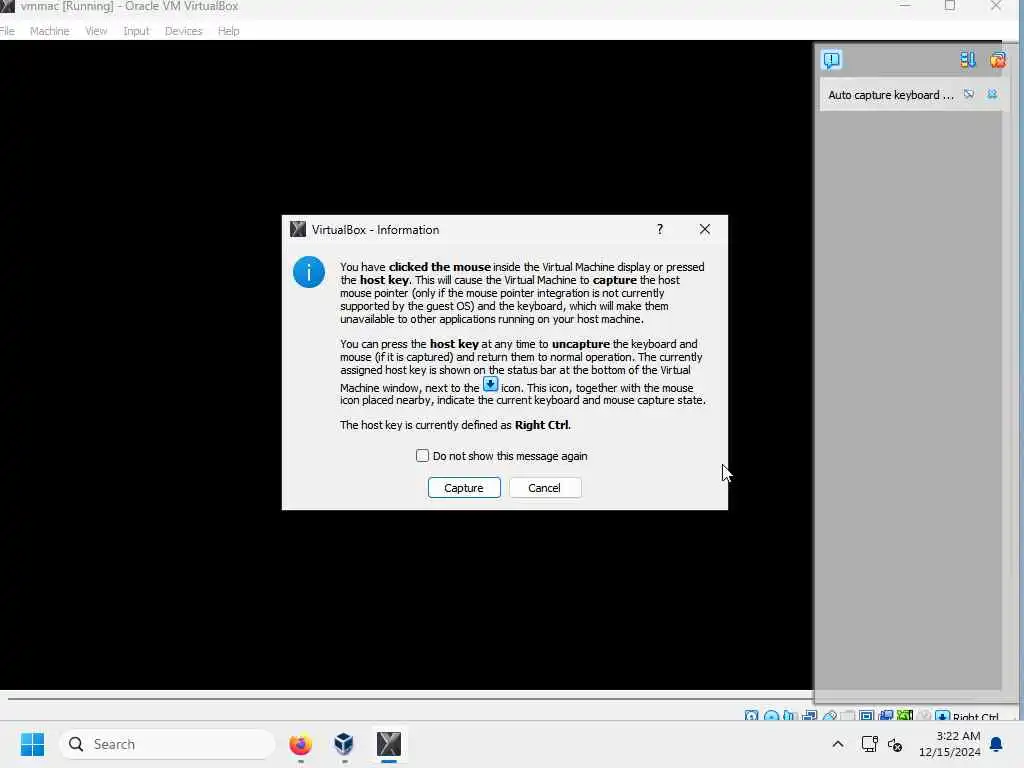The height and width of the screenshot is (768, 1024).
Task: Click the network icon in system tray
Action: [869, 744]
